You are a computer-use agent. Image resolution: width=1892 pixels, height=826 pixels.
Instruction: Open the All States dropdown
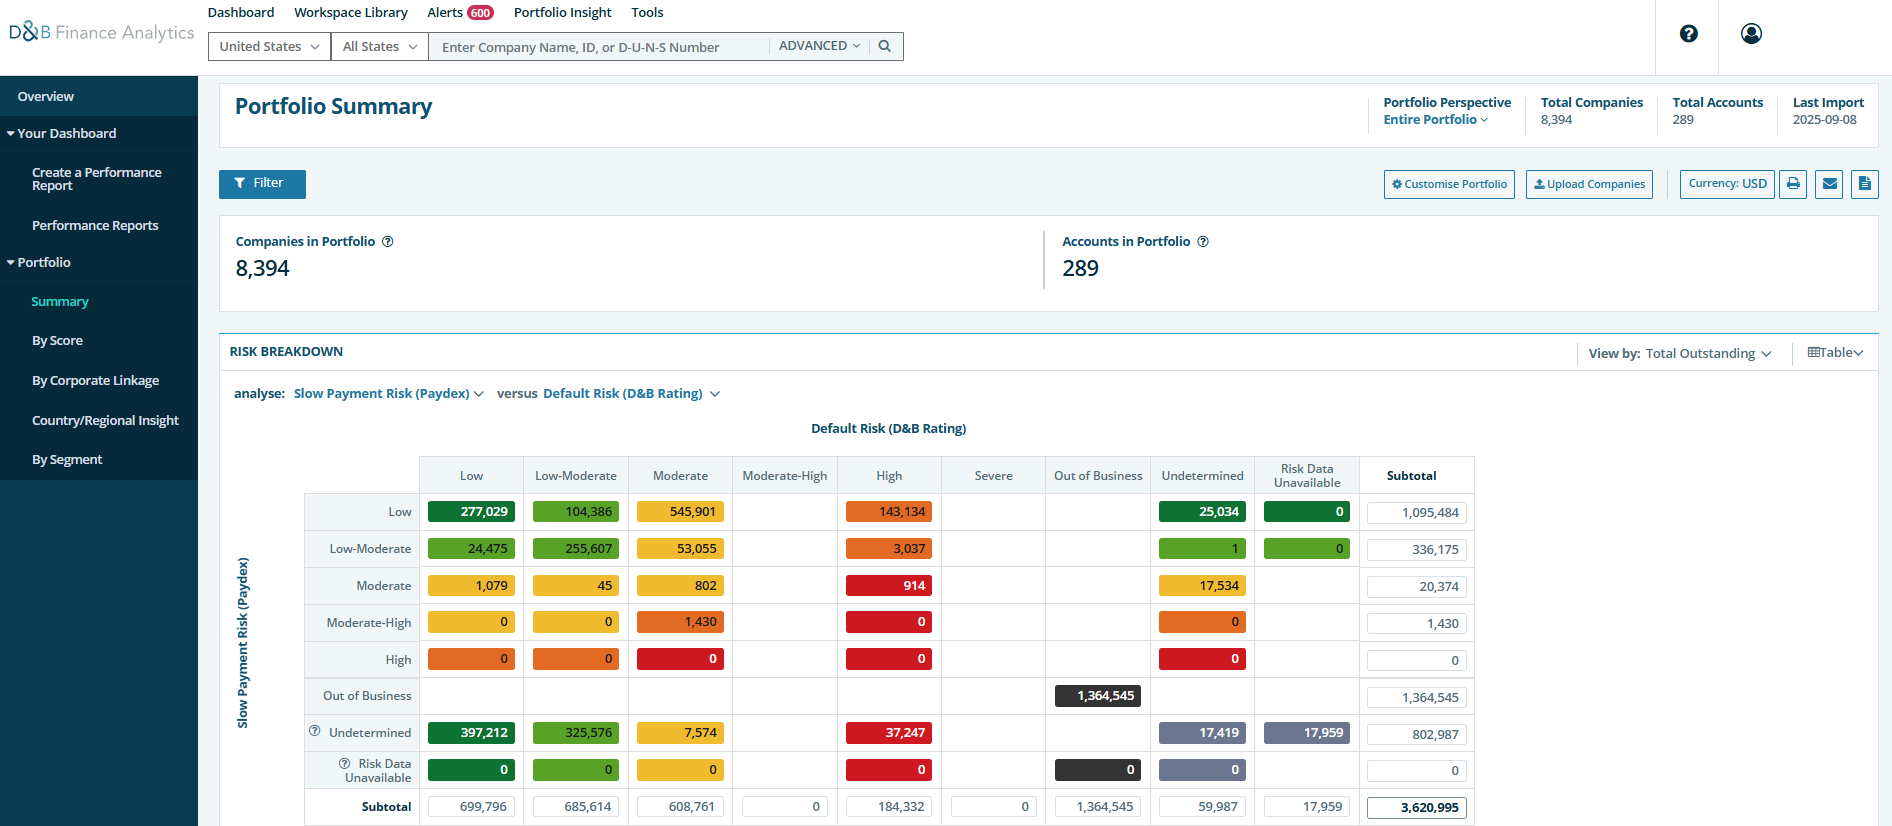(x=379, y=47)
